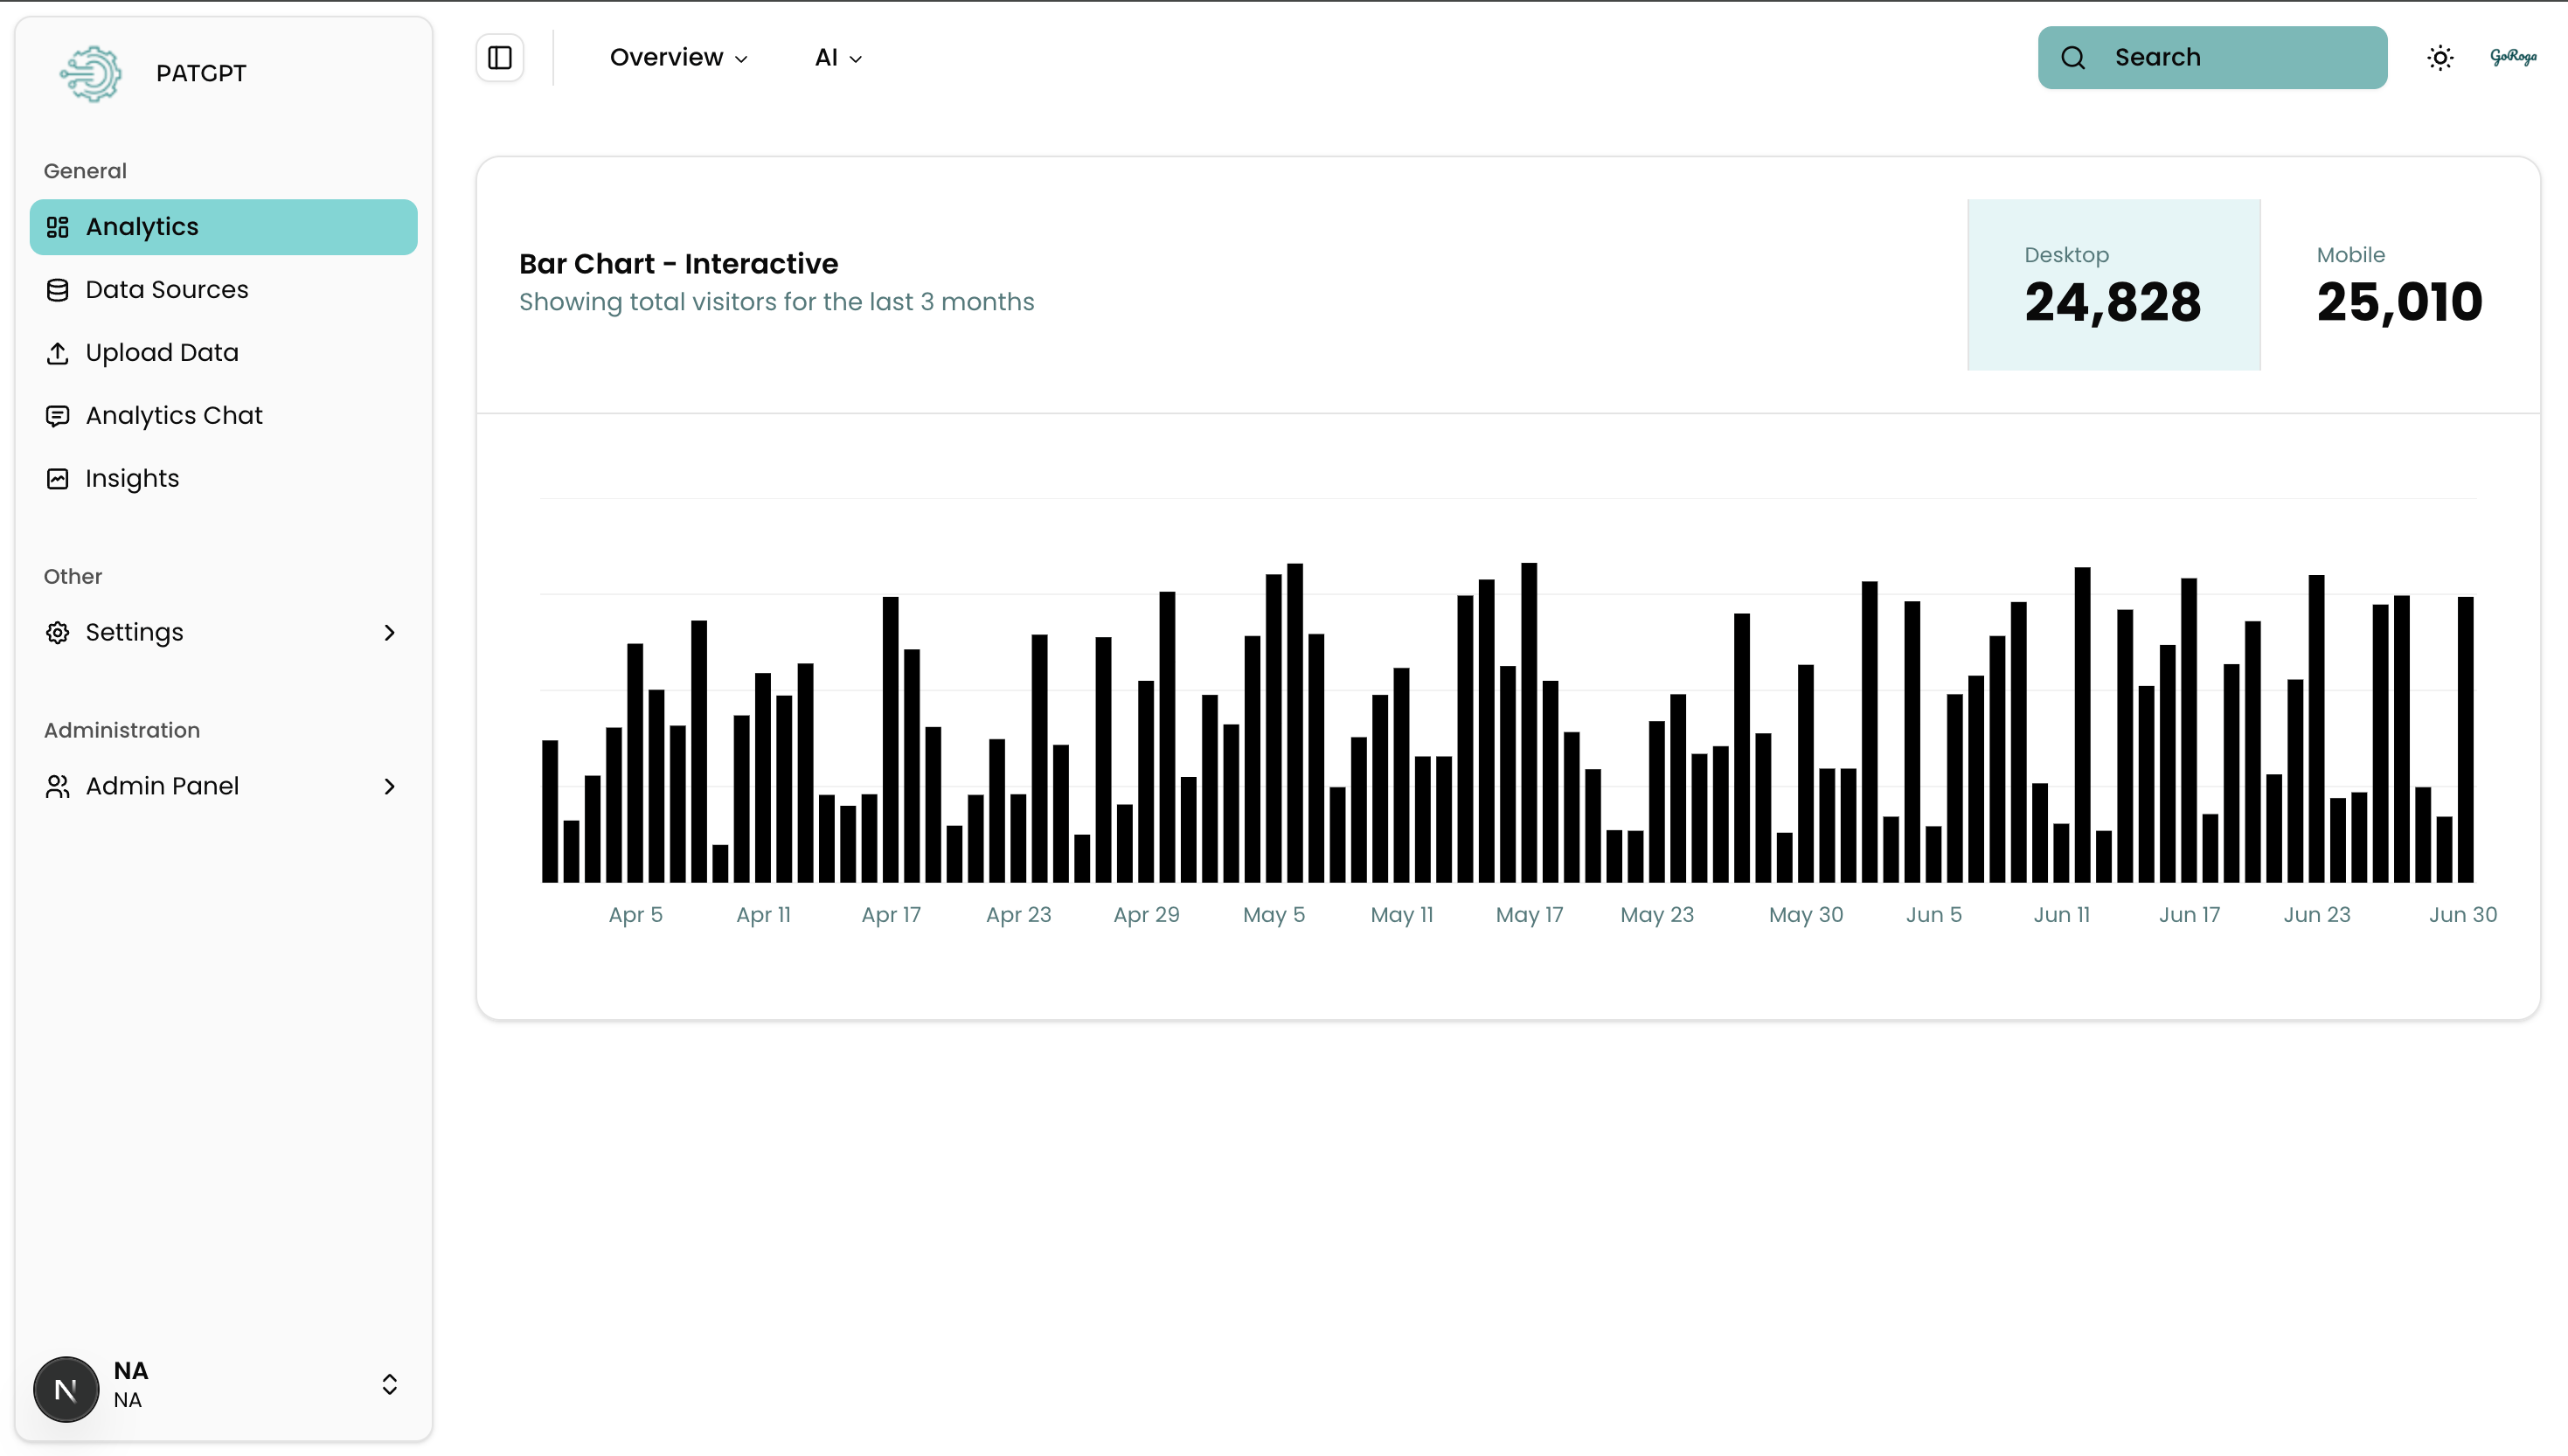The height and width of the screenshot is (1456, 2568).
Task: Open Analytics Chat page
Action: (224, 416)
